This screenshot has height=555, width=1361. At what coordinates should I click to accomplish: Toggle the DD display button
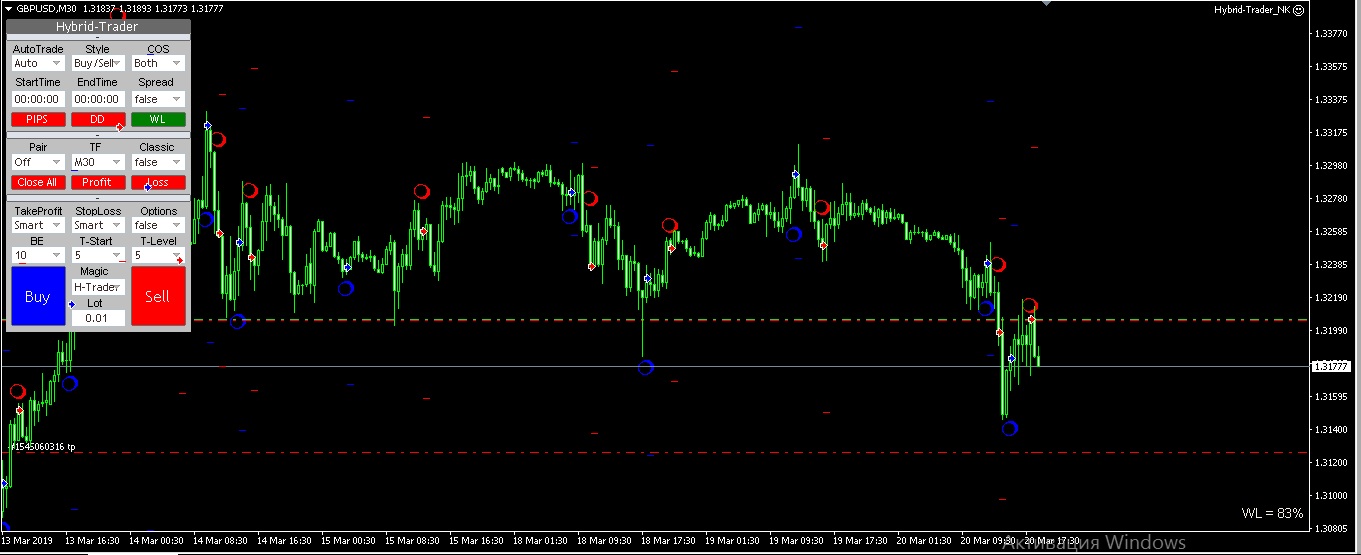coord(98,119)
